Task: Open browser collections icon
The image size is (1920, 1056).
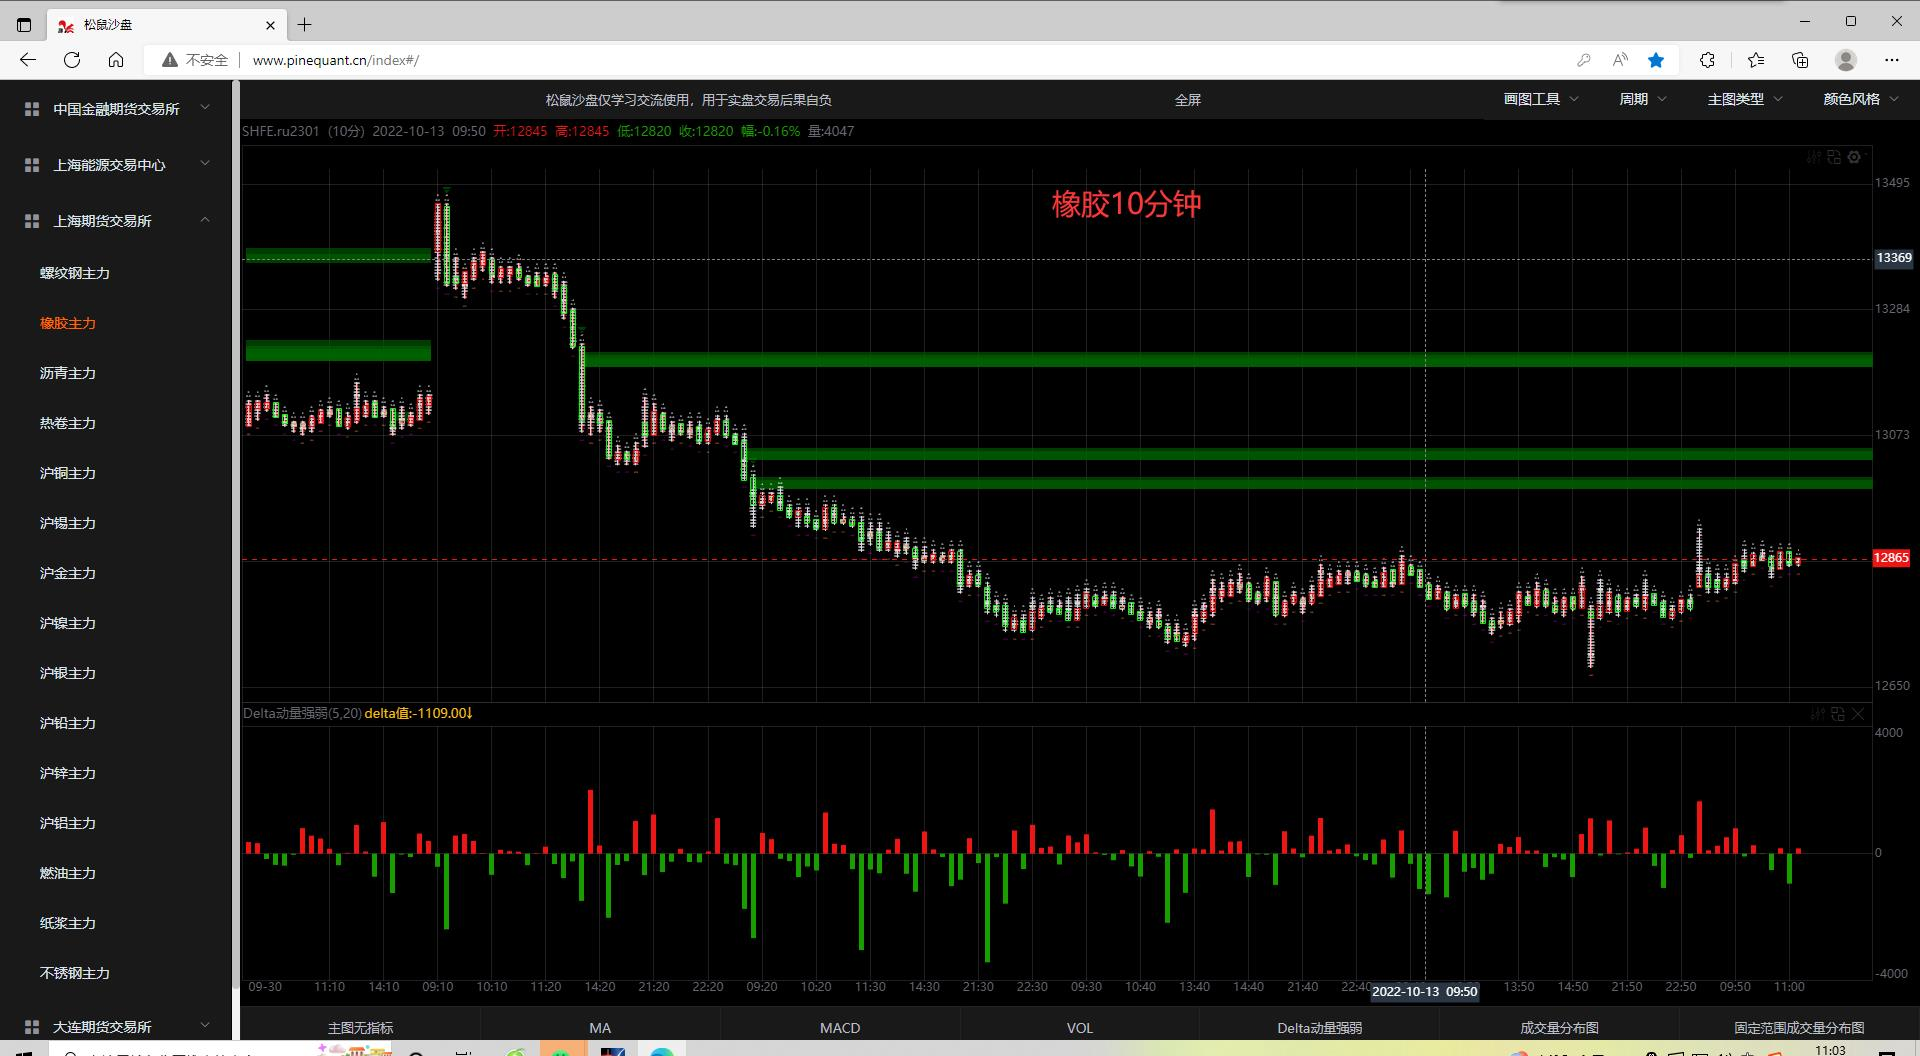Action: [1800, 60]
